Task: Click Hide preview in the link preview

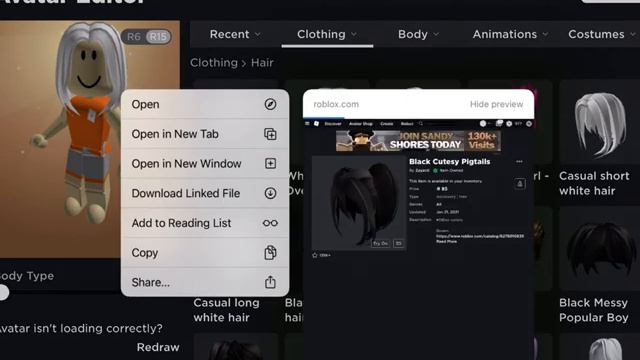Action: point(496,104)
